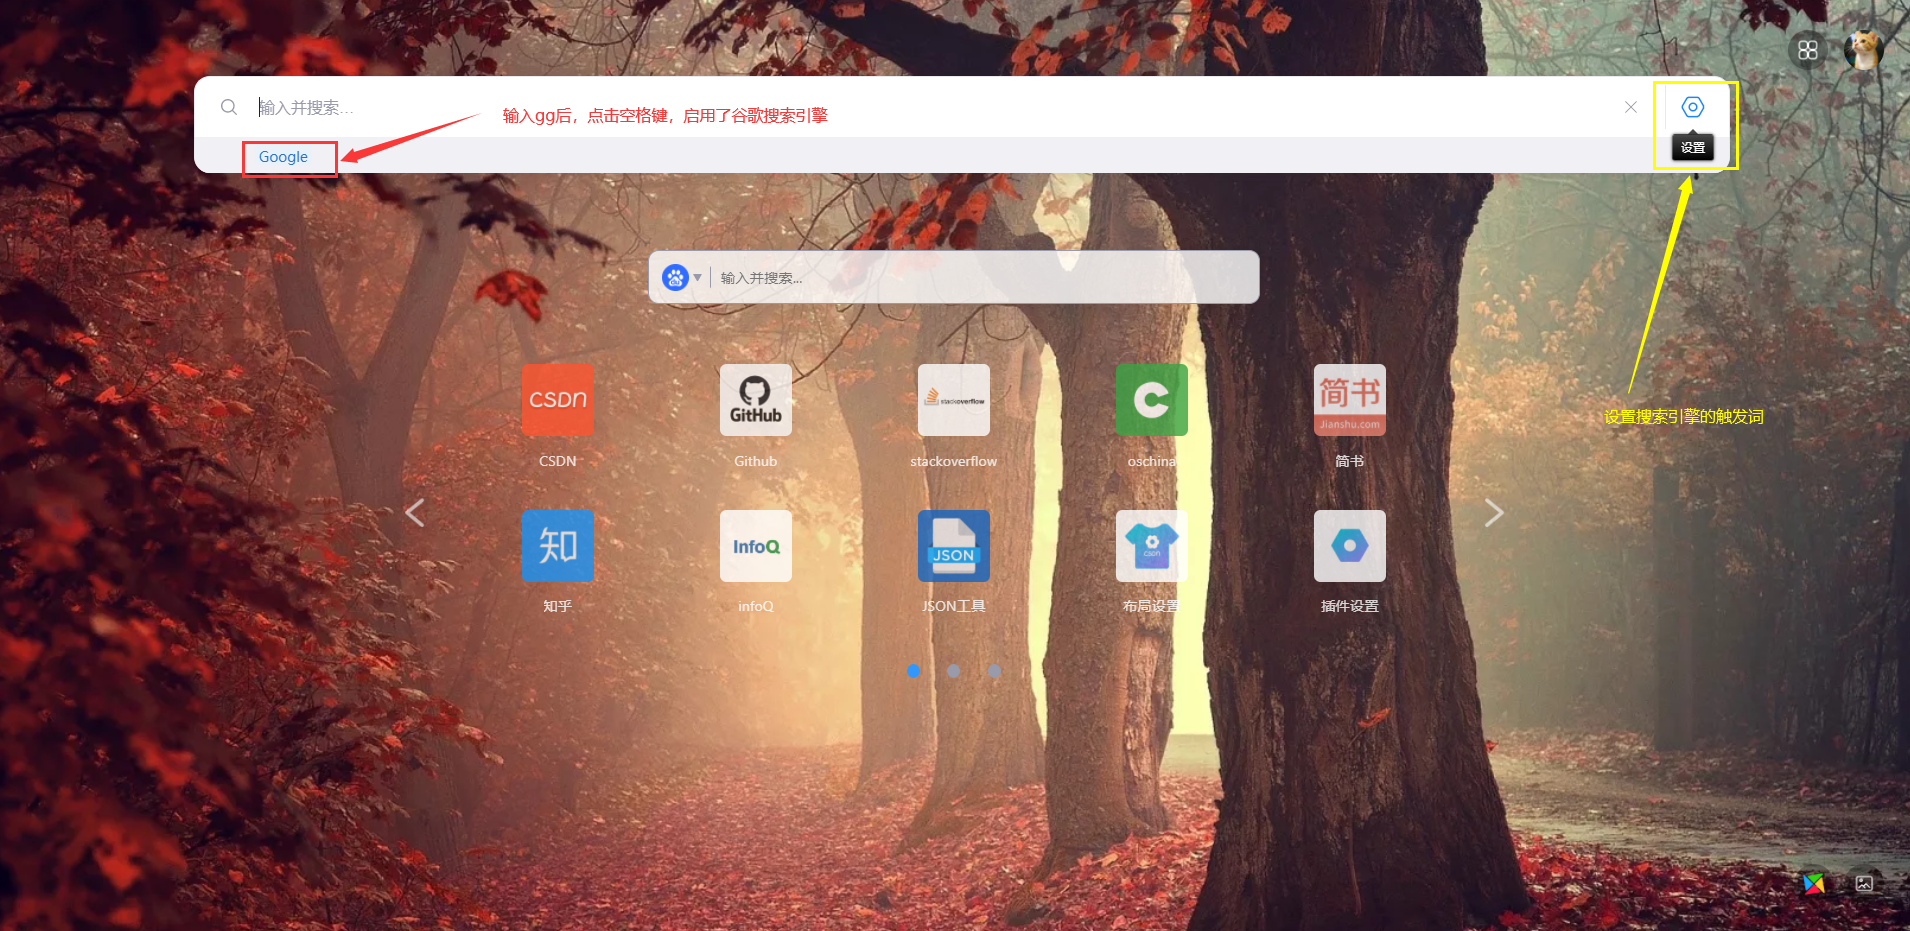Open the user avatar profile picture
This screenshot has height=931, width=1910.
(x=1864, y=50)
